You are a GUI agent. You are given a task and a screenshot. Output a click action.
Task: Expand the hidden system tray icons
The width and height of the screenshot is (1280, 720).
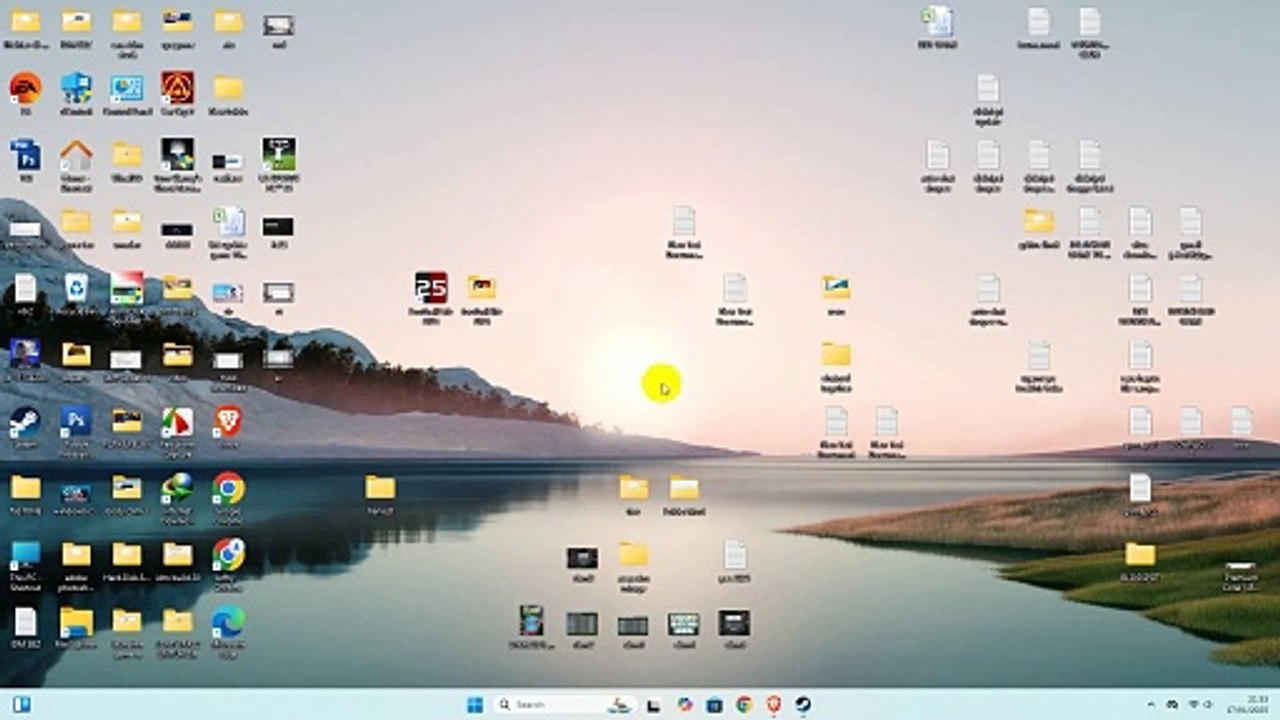pyautogui.click(x=1151, y=705)
